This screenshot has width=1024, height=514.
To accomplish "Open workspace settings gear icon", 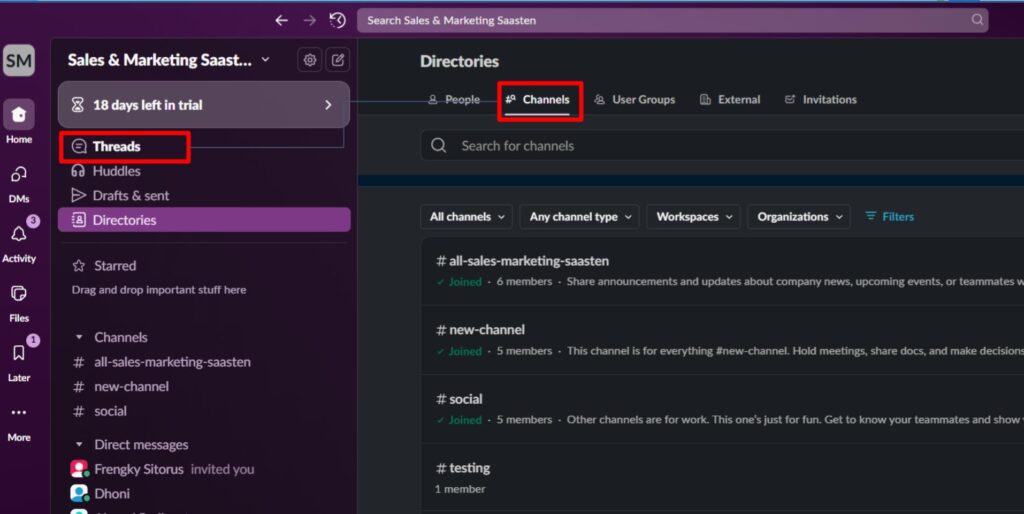I will pyautogui.click(x=310, y=60).
